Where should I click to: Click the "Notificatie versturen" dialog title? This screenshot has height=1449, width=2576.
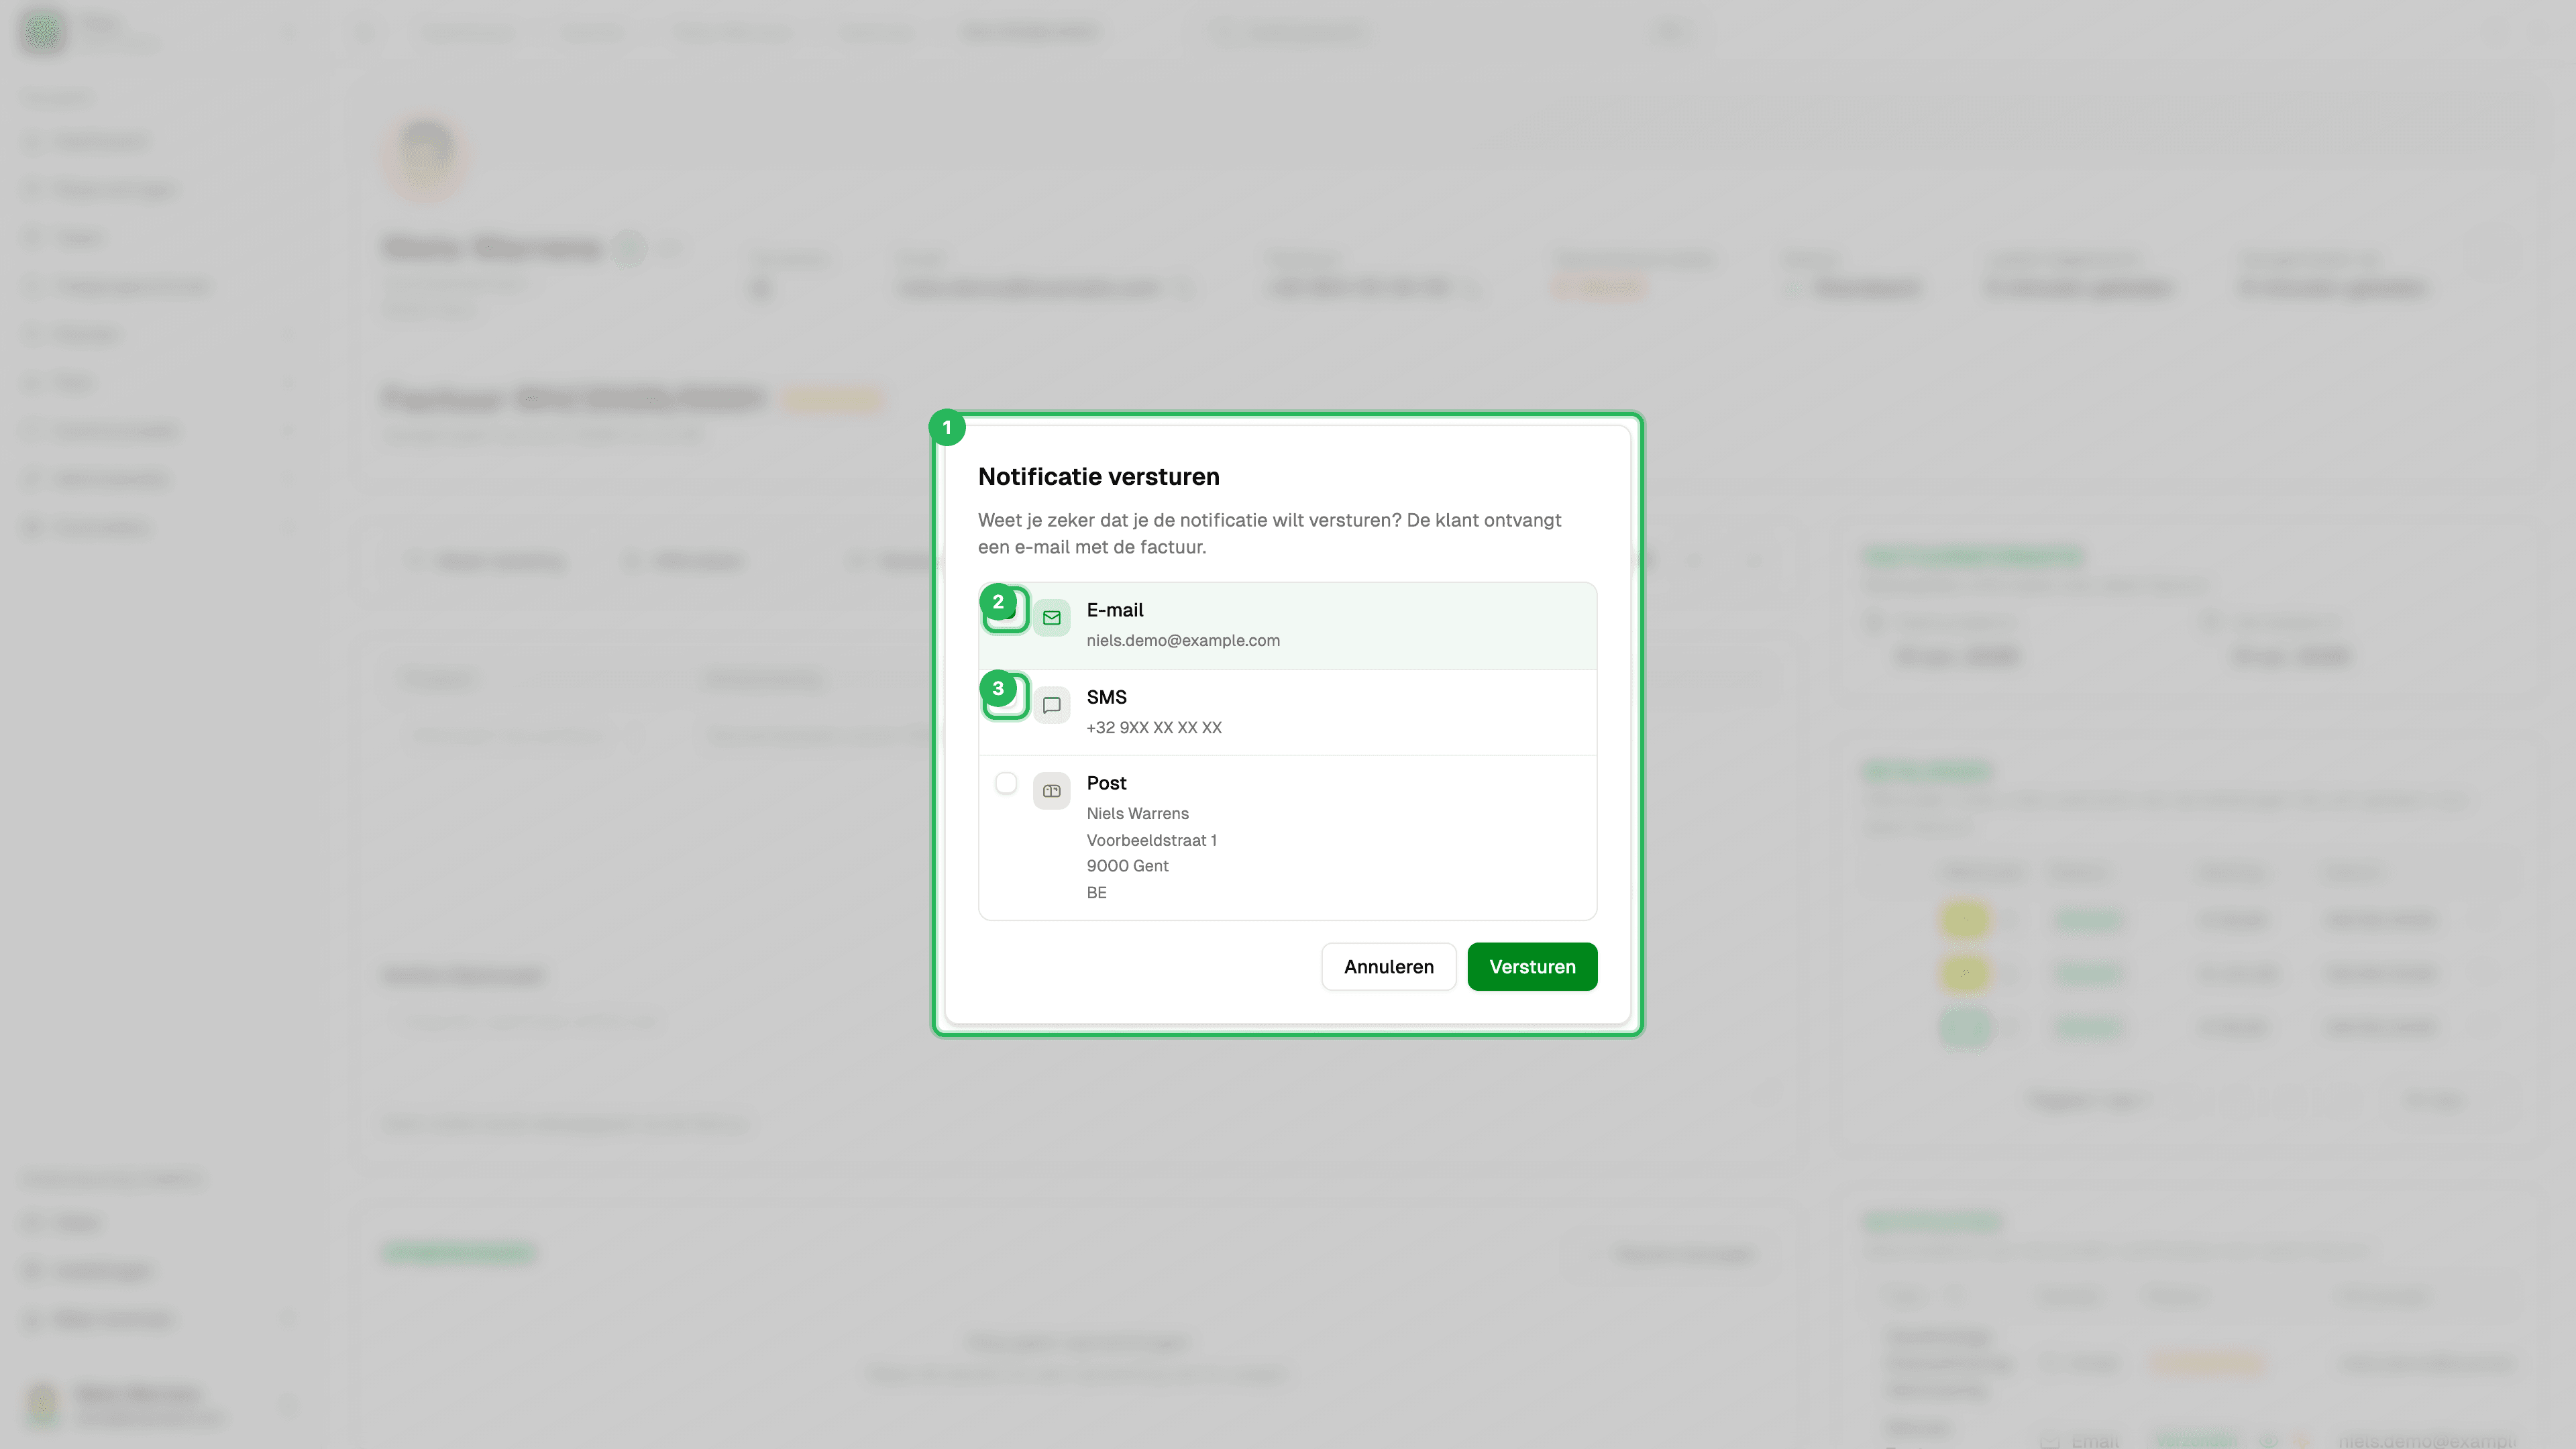pos(1098,477)
